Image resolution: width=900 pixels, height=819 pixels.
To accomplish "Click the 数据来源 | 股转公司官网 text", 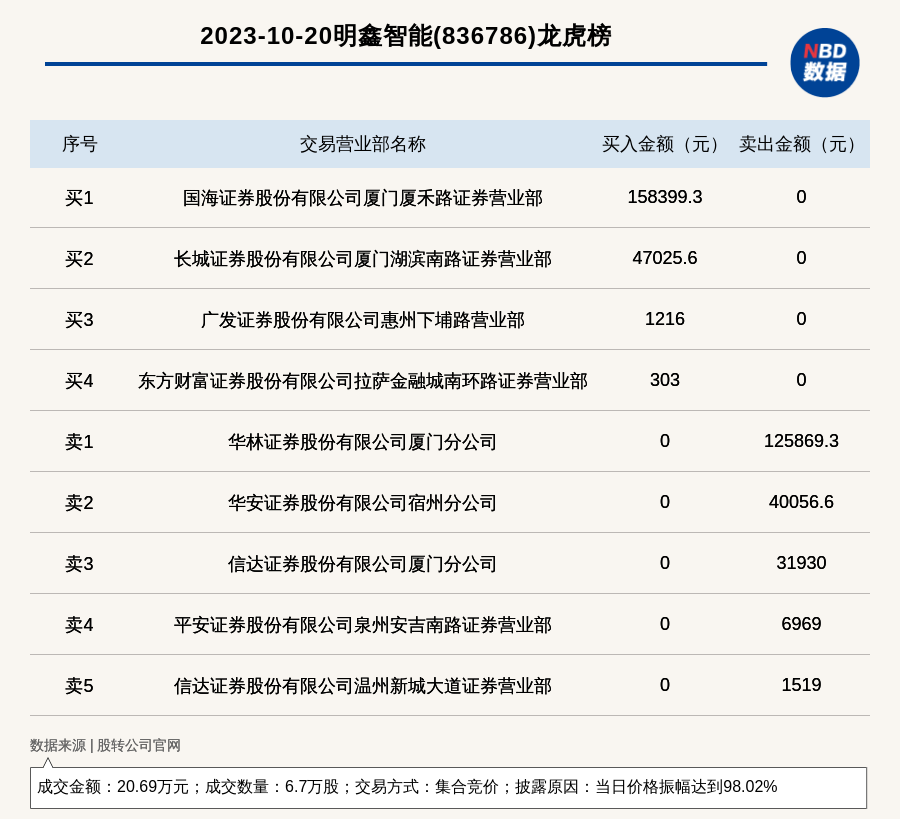I will (x=106, y=746).
